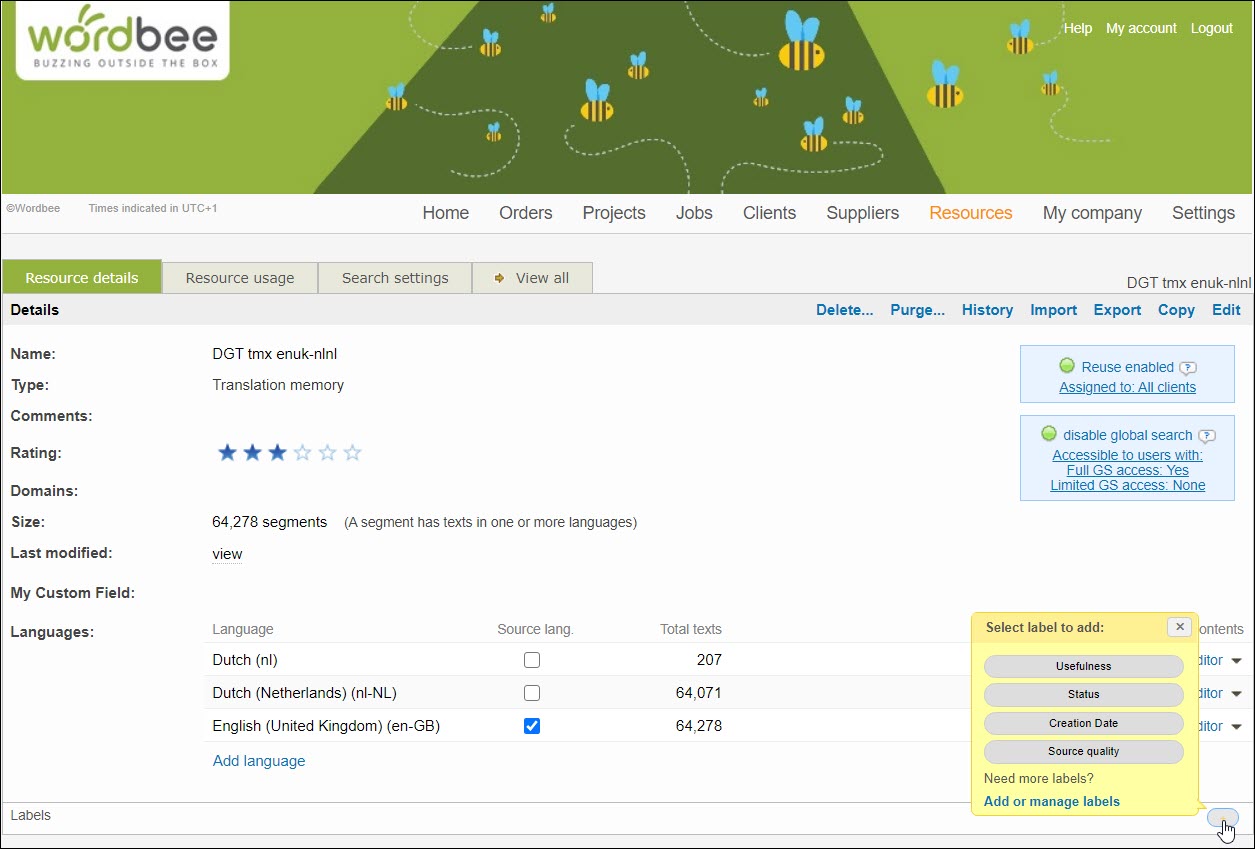This screenshot has height=849, width=1255.
Task: Click the green disable global search status icon
Action: (1048, 434)
